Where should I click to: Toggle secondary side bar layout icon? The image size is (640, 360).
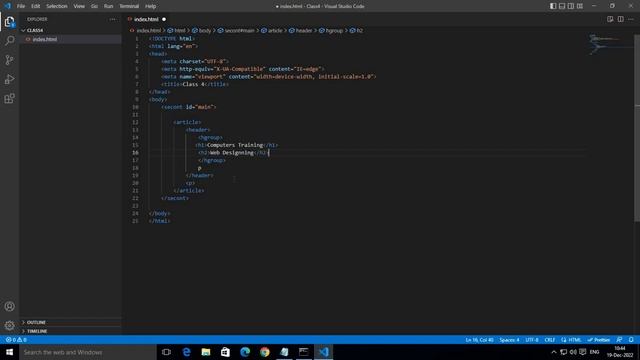coord(571,6)
